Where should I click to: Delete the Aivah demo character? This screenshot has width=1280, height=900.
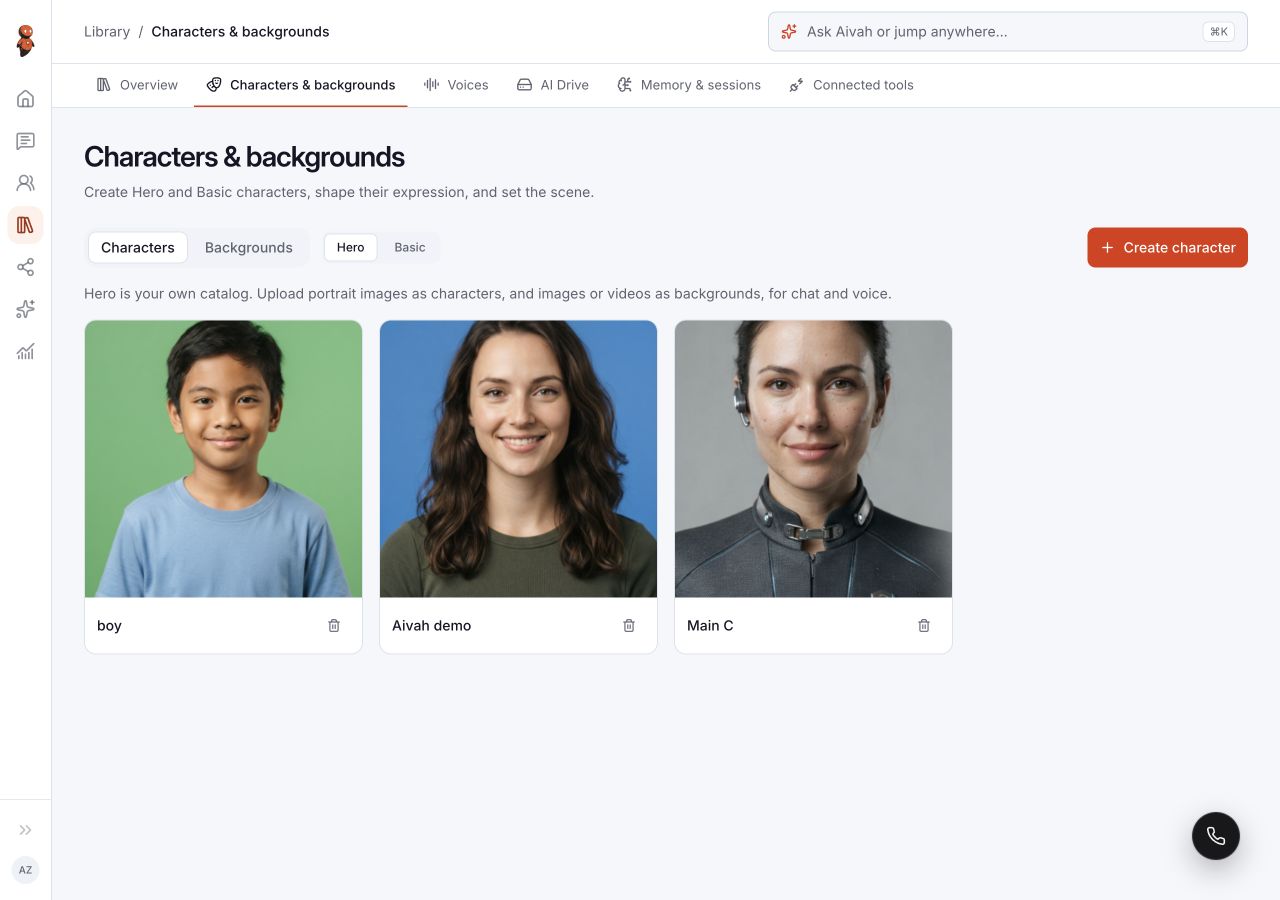629,625
